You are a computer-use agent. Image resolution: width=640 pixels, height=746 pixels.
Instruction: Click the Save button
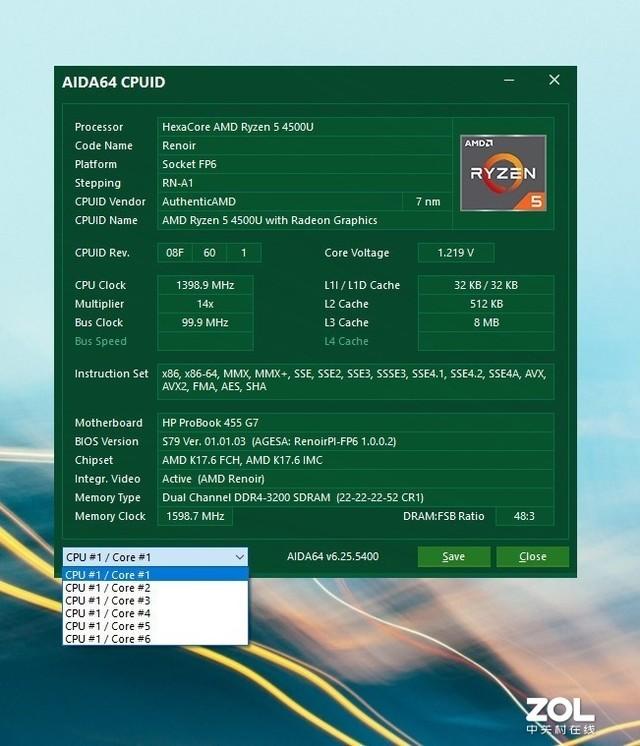[454, 557]
